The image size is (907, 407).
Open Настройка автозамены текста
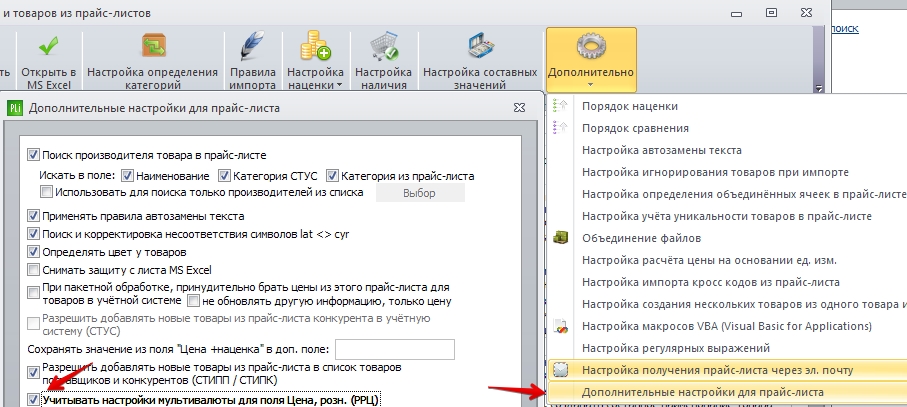click(x=662, y=150)
